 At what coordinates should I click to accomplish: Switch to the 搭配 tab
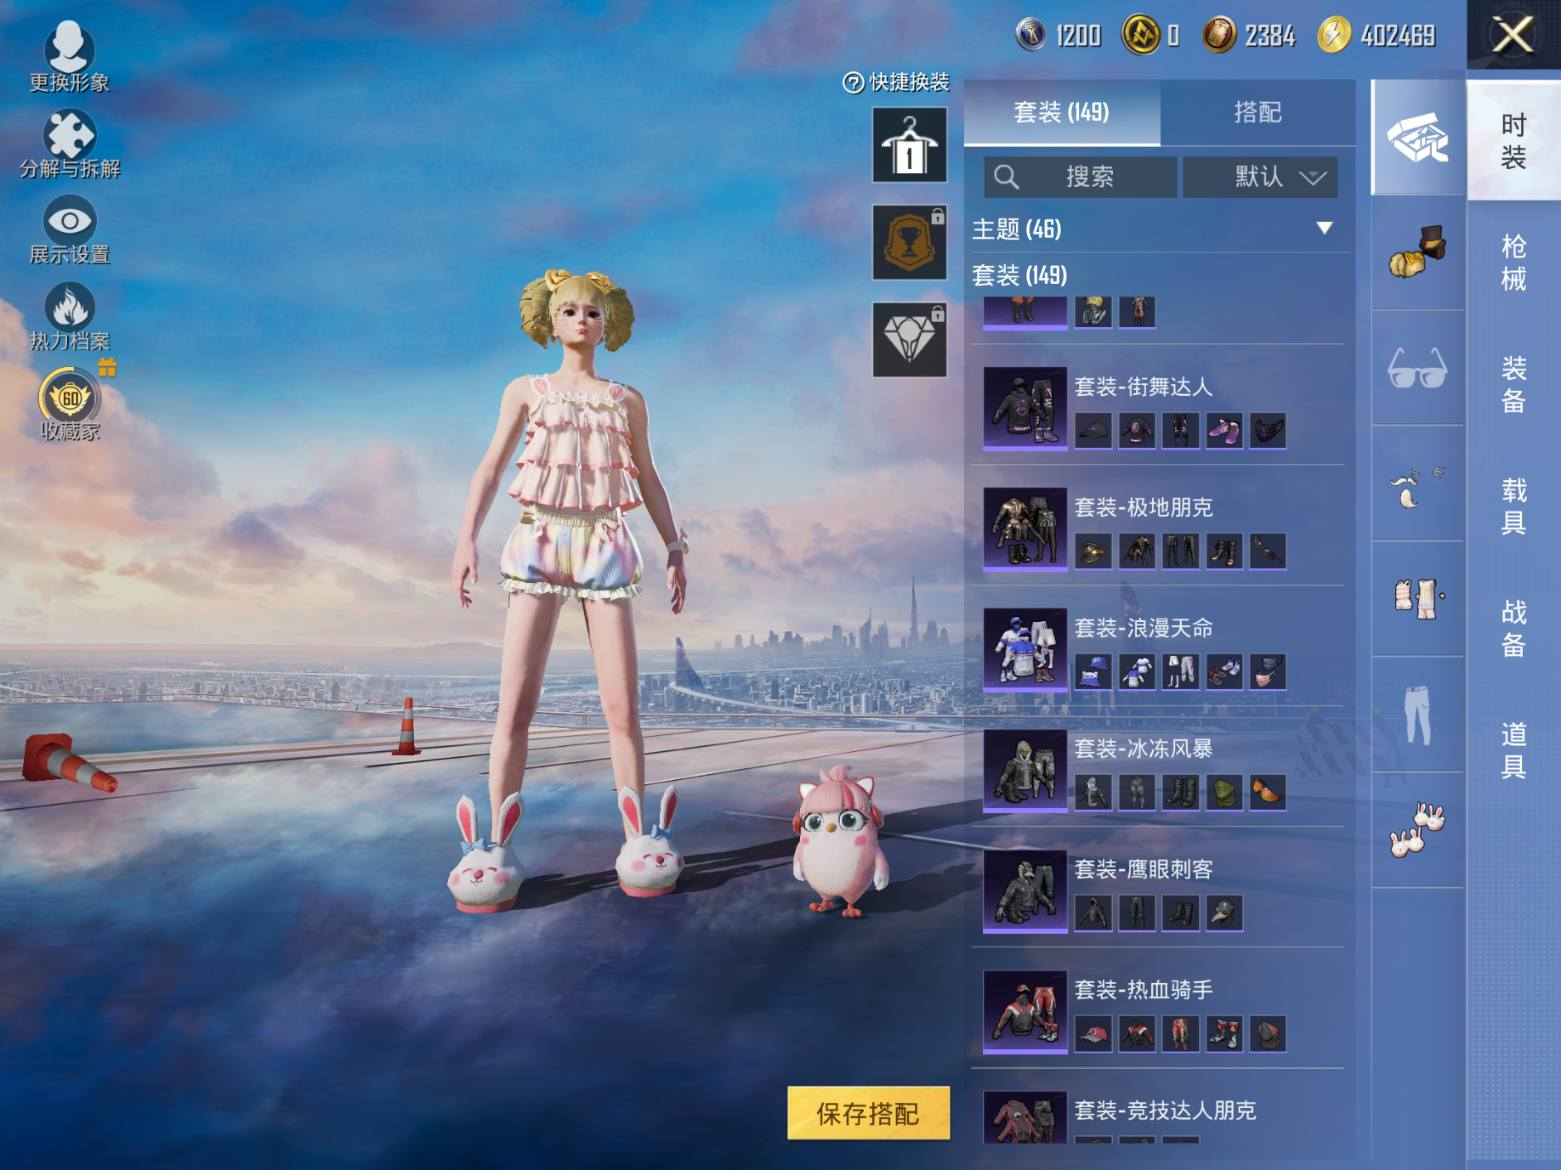1257,112
